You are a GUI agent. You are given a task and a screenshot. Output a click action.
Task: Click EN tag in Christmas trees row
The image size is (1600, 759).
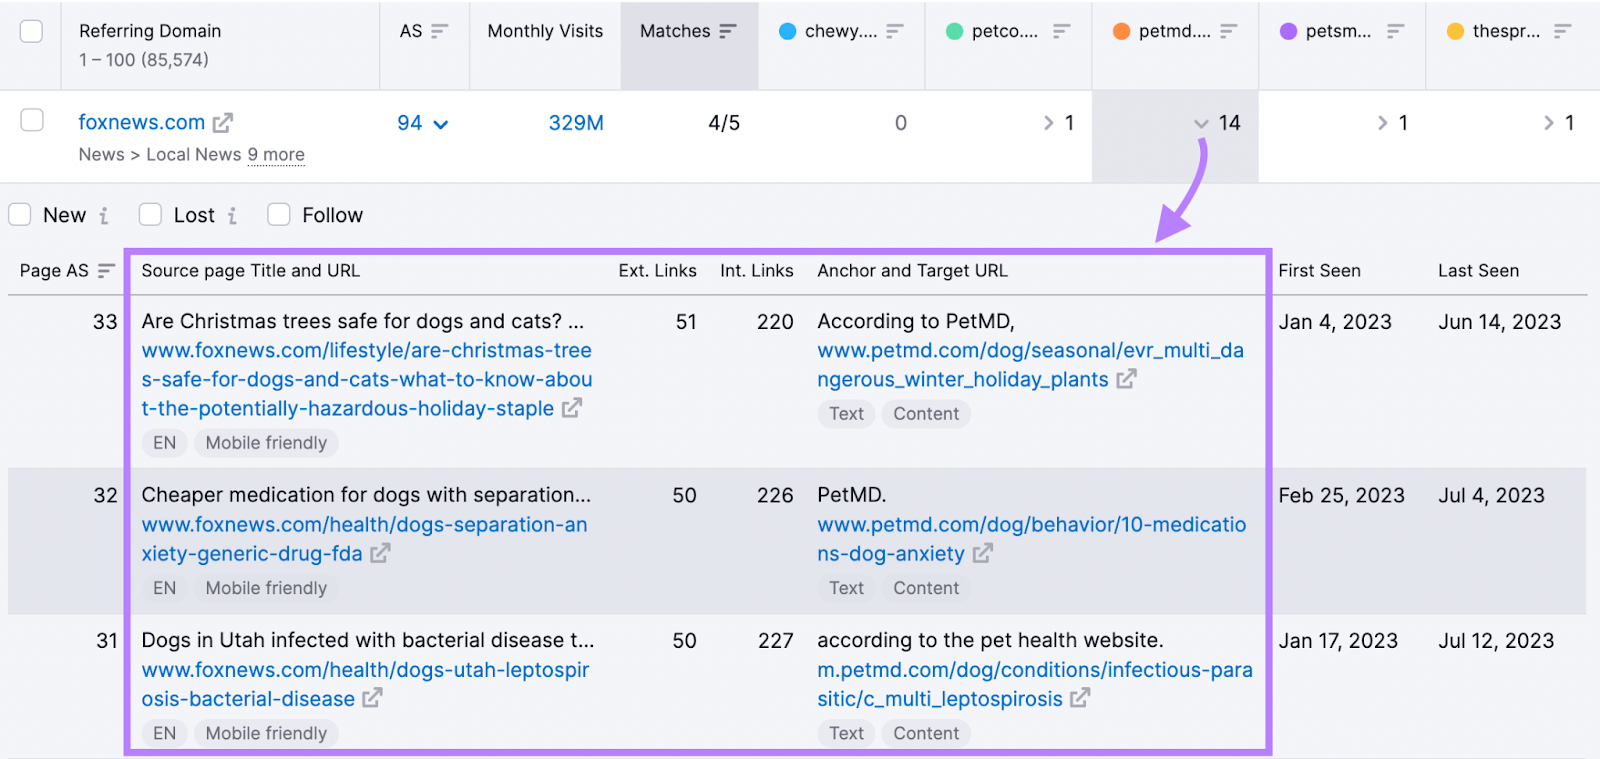pos(164,443)
